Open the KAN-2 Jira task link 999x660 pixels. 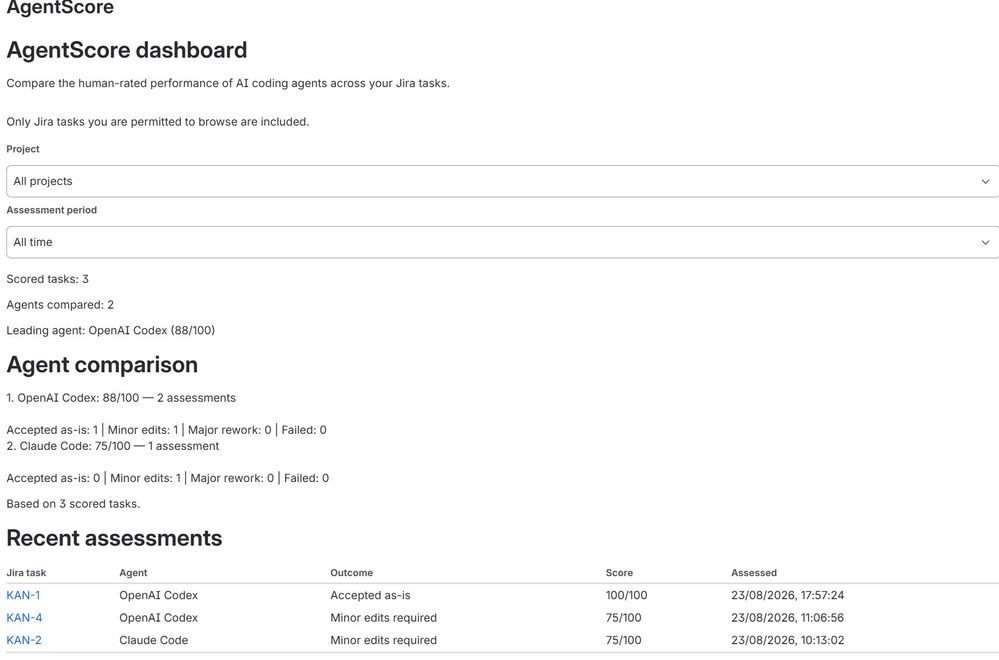pyautogui.click(x=24, y=640)
